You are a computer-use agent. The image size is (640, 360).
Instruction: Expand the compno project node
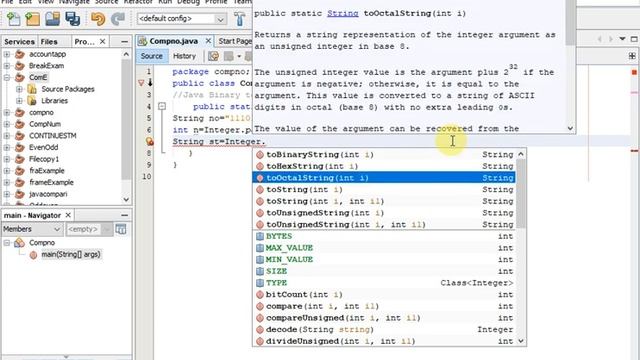7,112
